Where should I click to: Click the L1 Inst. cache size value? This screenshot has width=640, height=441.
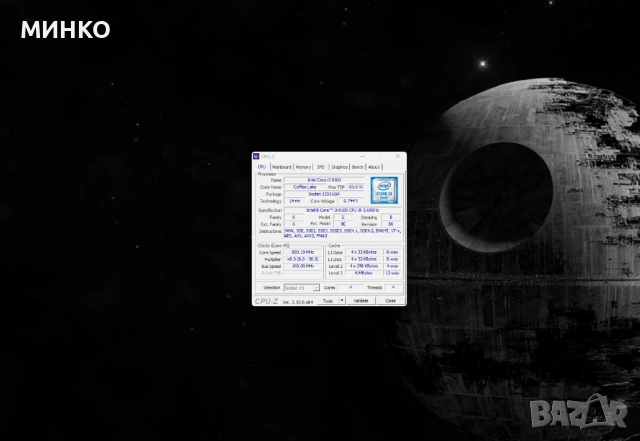[364, 259]
